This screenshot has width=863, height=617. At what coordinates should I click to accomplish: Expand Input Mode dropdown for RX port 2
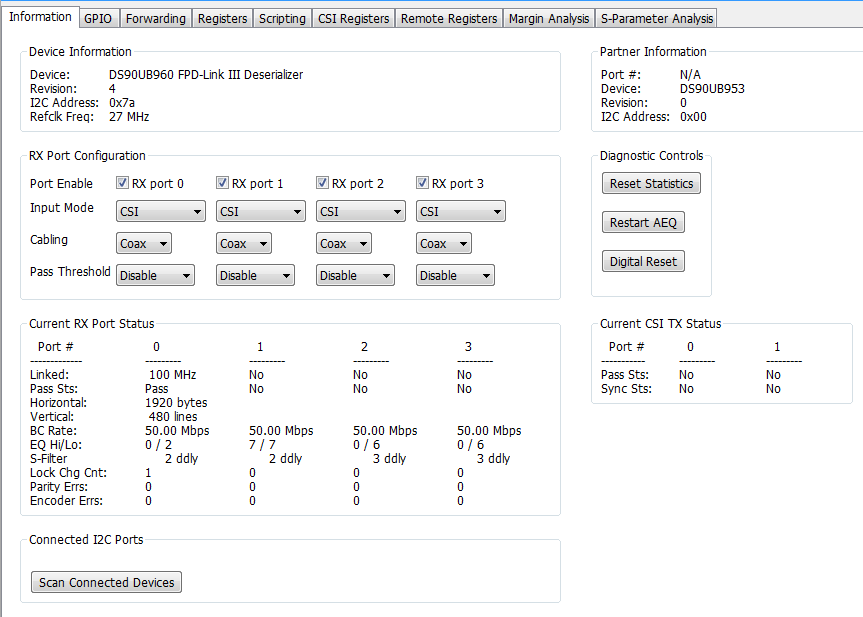coord(361,211)
